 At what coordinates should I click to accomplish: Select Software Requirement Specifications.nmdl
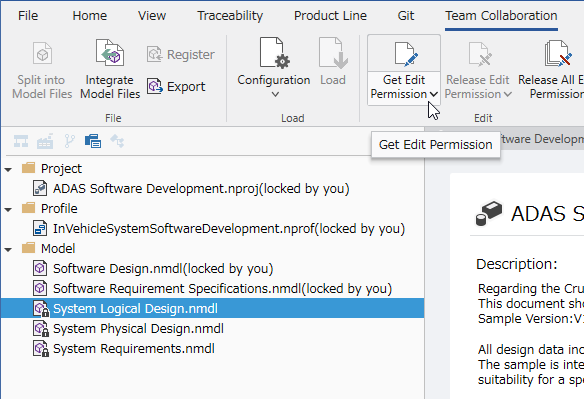click(222, 288)
